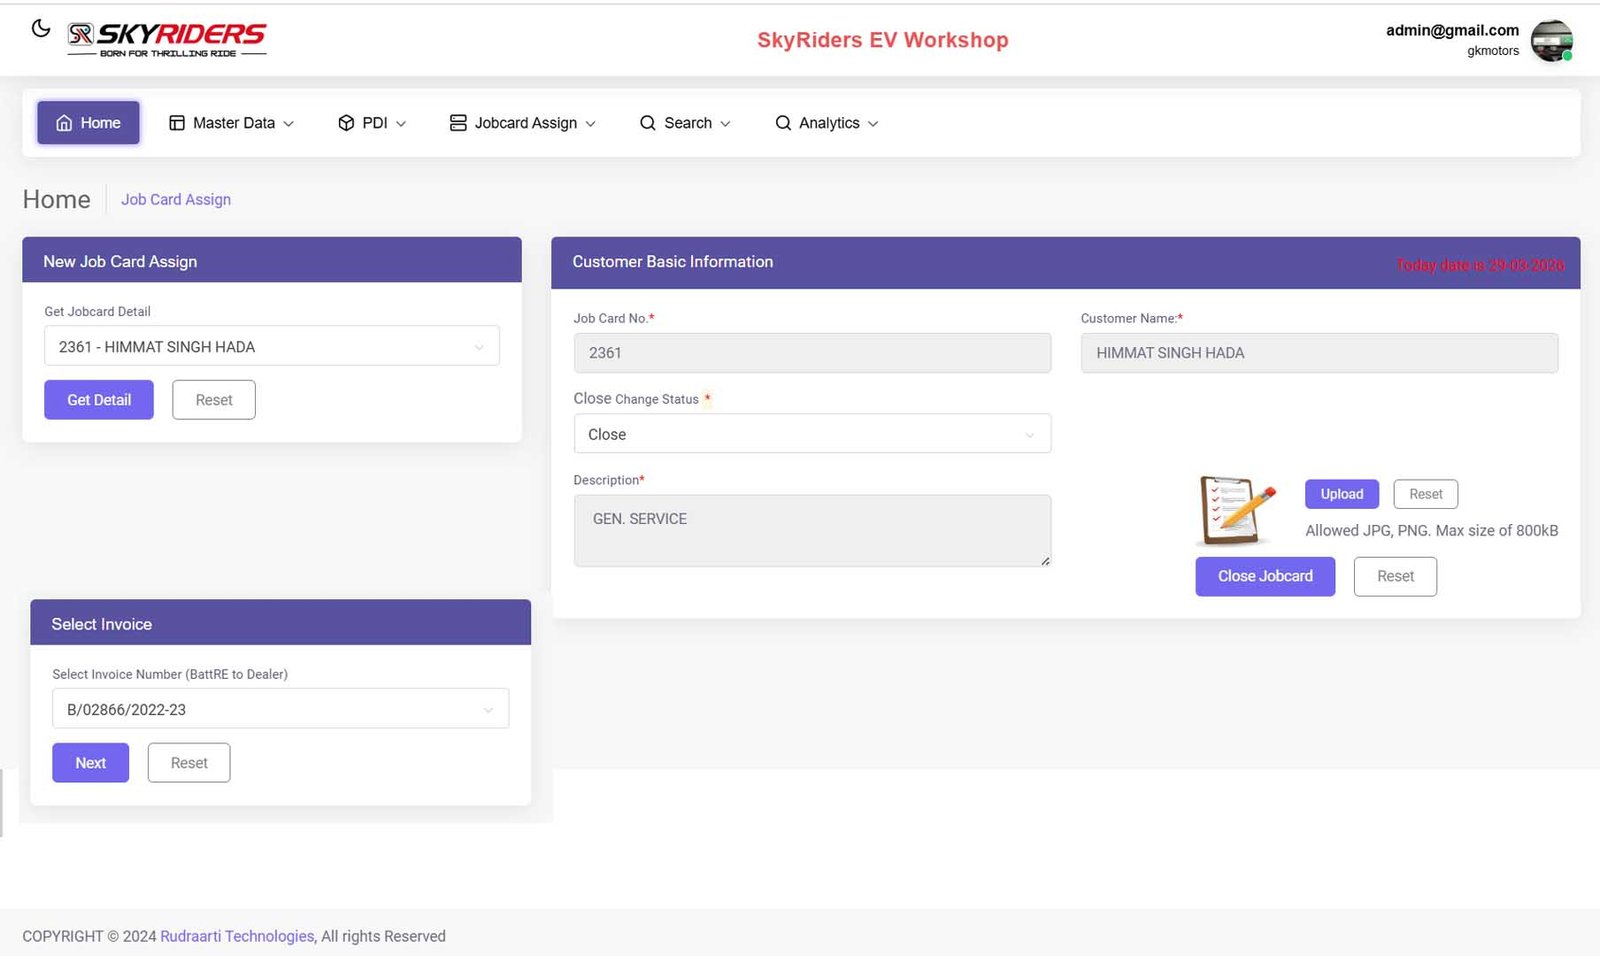Open the admin profile avatar

click(x=1551, y=41)
